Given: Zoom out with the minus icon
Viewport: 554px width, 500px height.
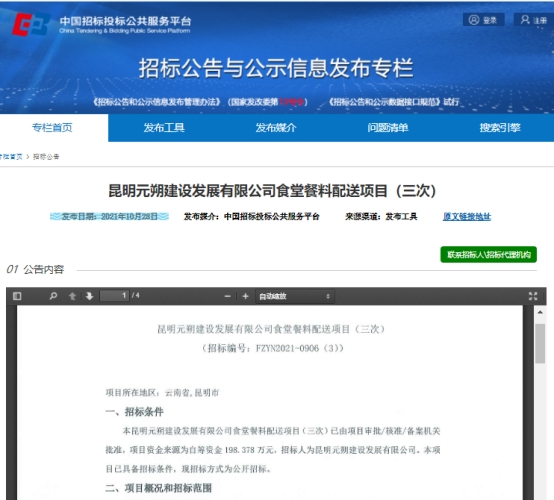Looking at the screenshot, I should click(228, 296).
